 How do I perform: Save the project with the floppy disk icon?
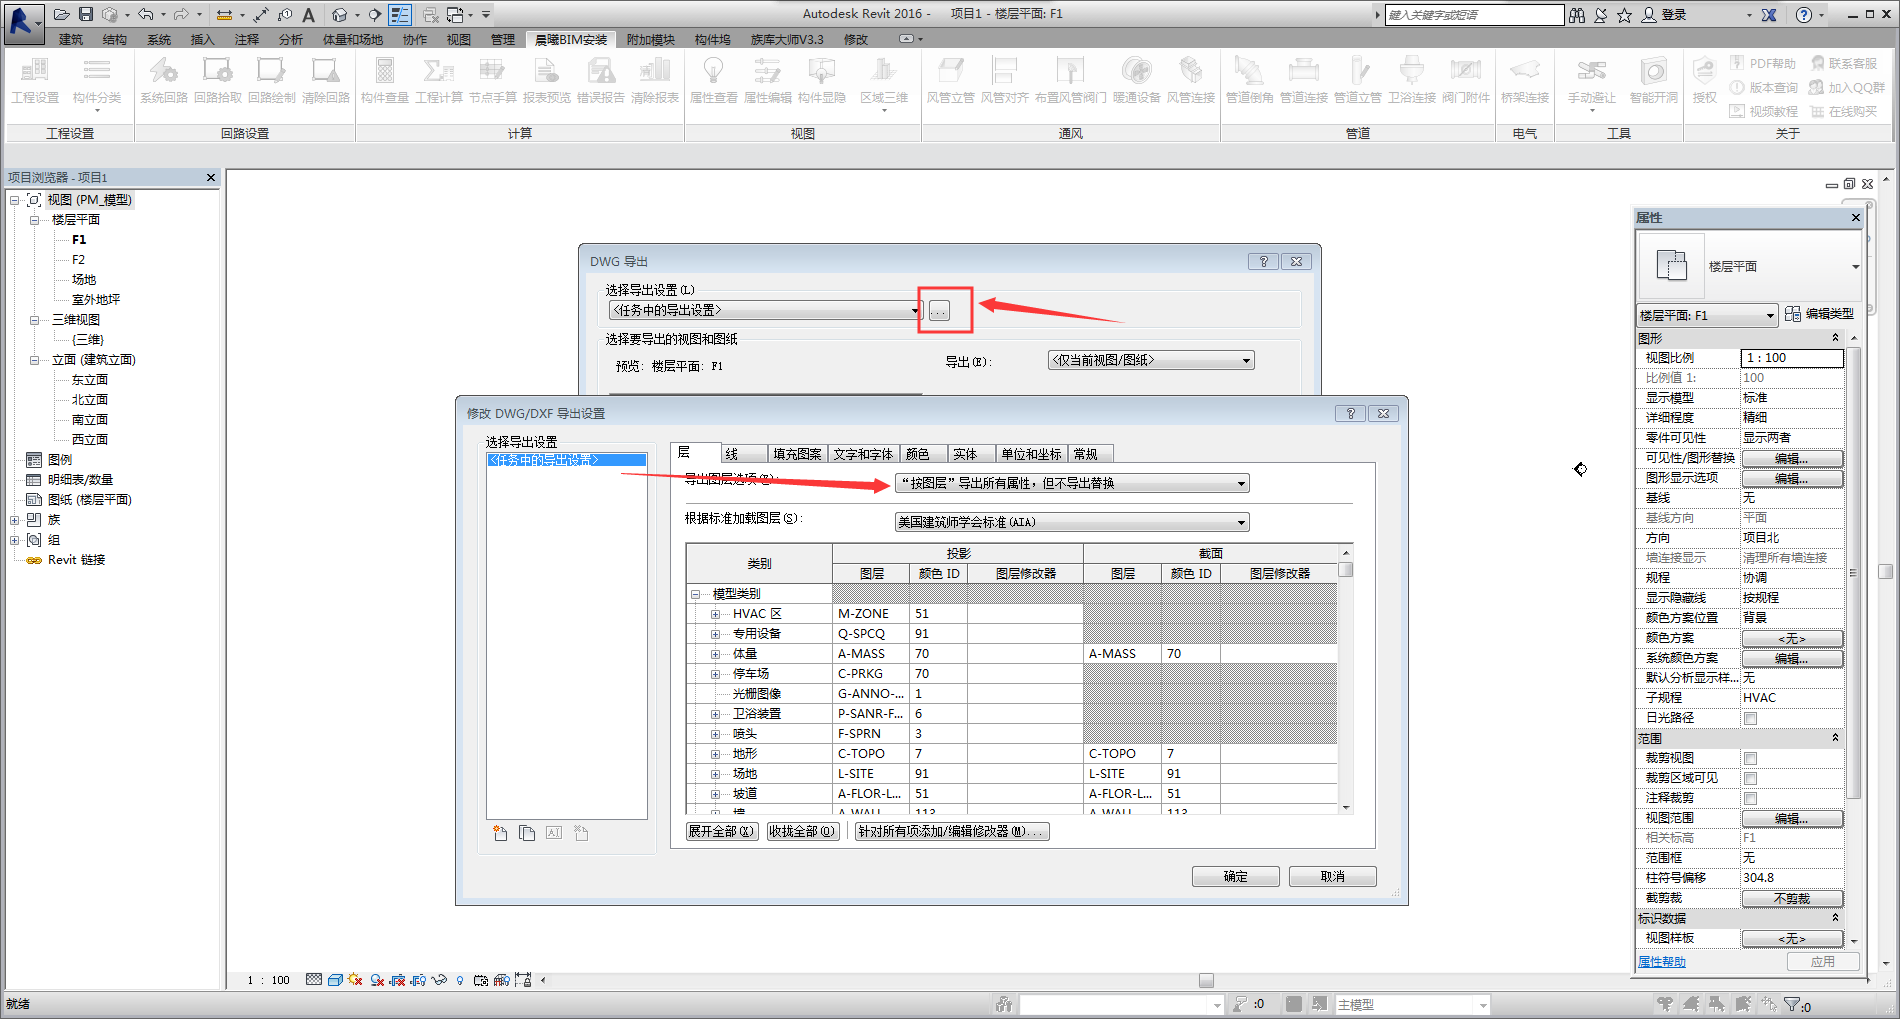click(85, 14)
